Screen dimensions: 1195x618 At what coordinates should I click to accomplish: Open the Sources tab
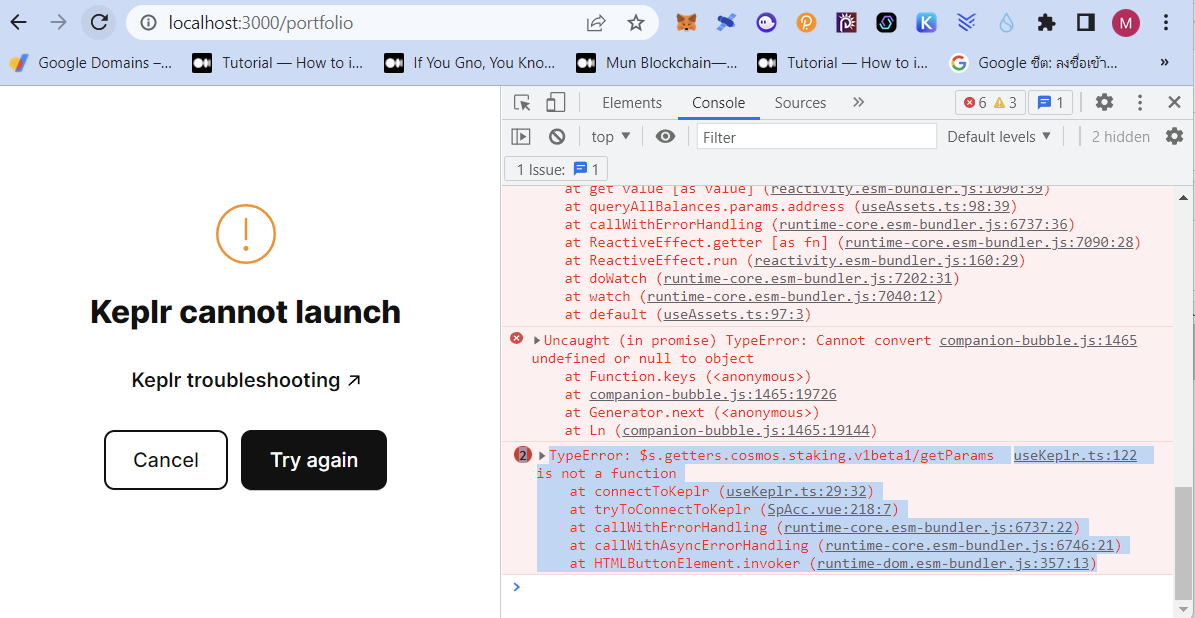[x=800, y=103]
